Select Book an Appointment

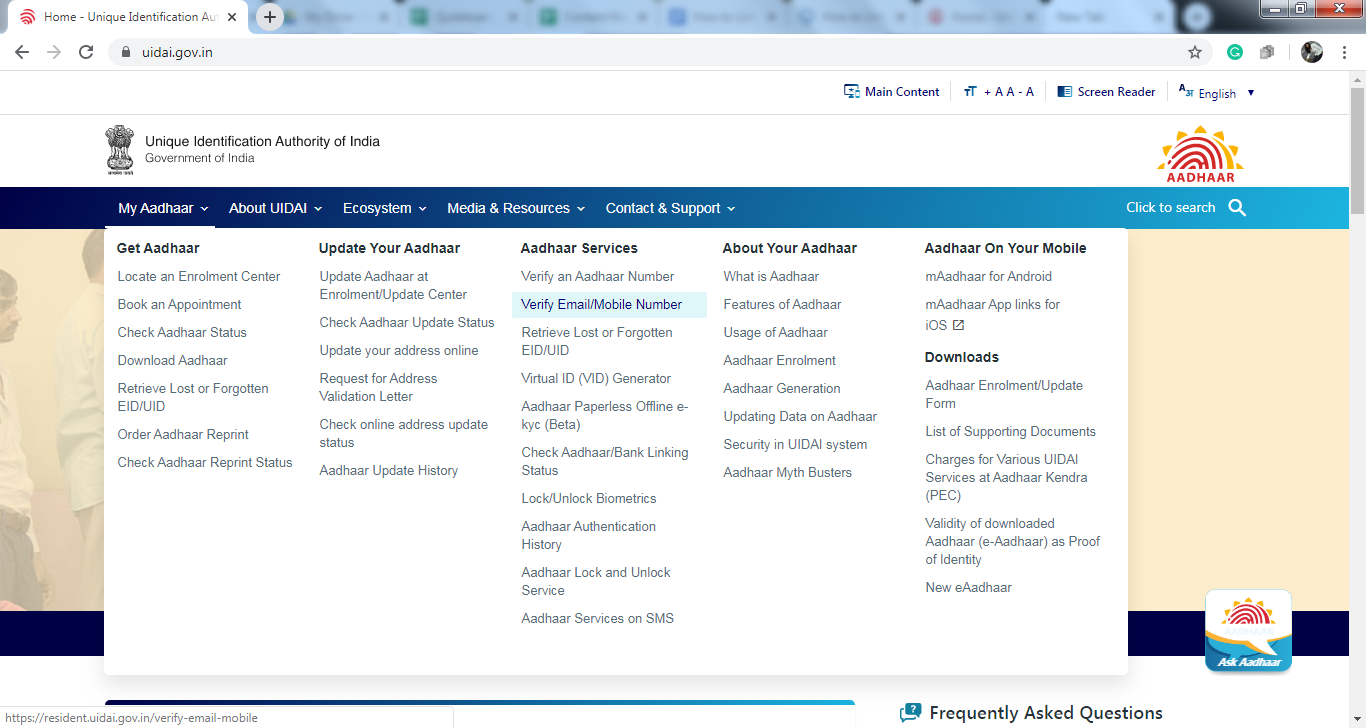[x=180, y=305]
